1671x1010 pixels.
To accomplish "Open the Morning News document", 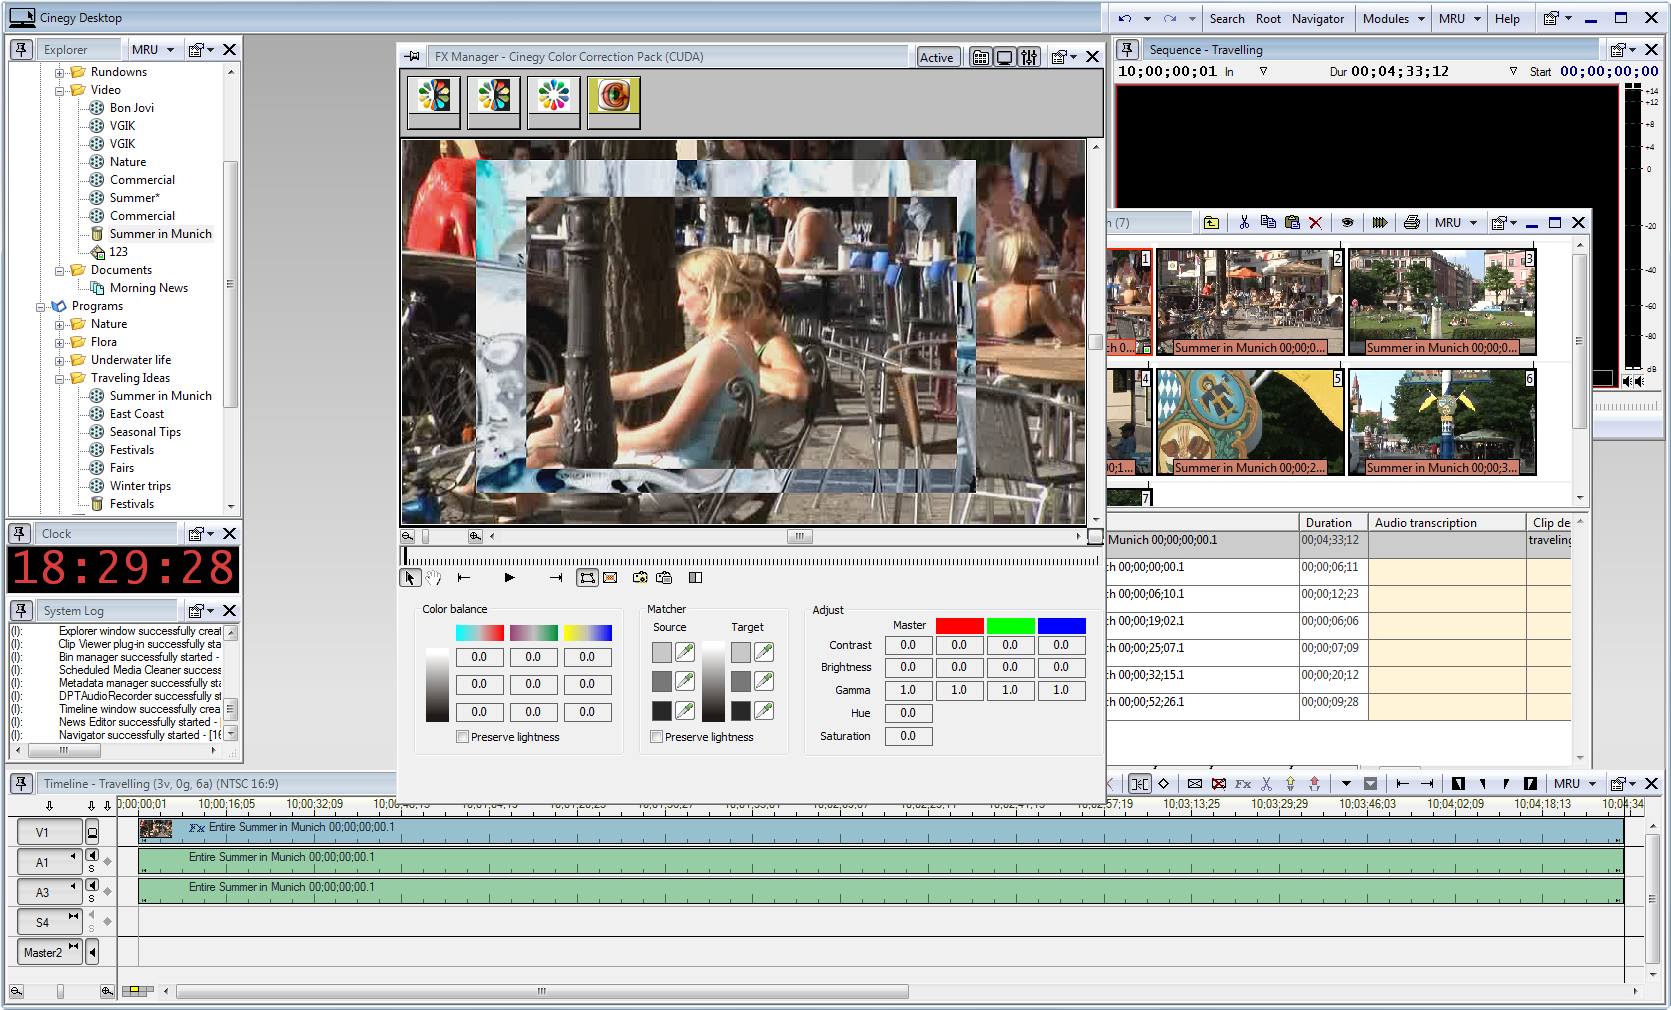I will pyautogui.click(x=148, y=288).
